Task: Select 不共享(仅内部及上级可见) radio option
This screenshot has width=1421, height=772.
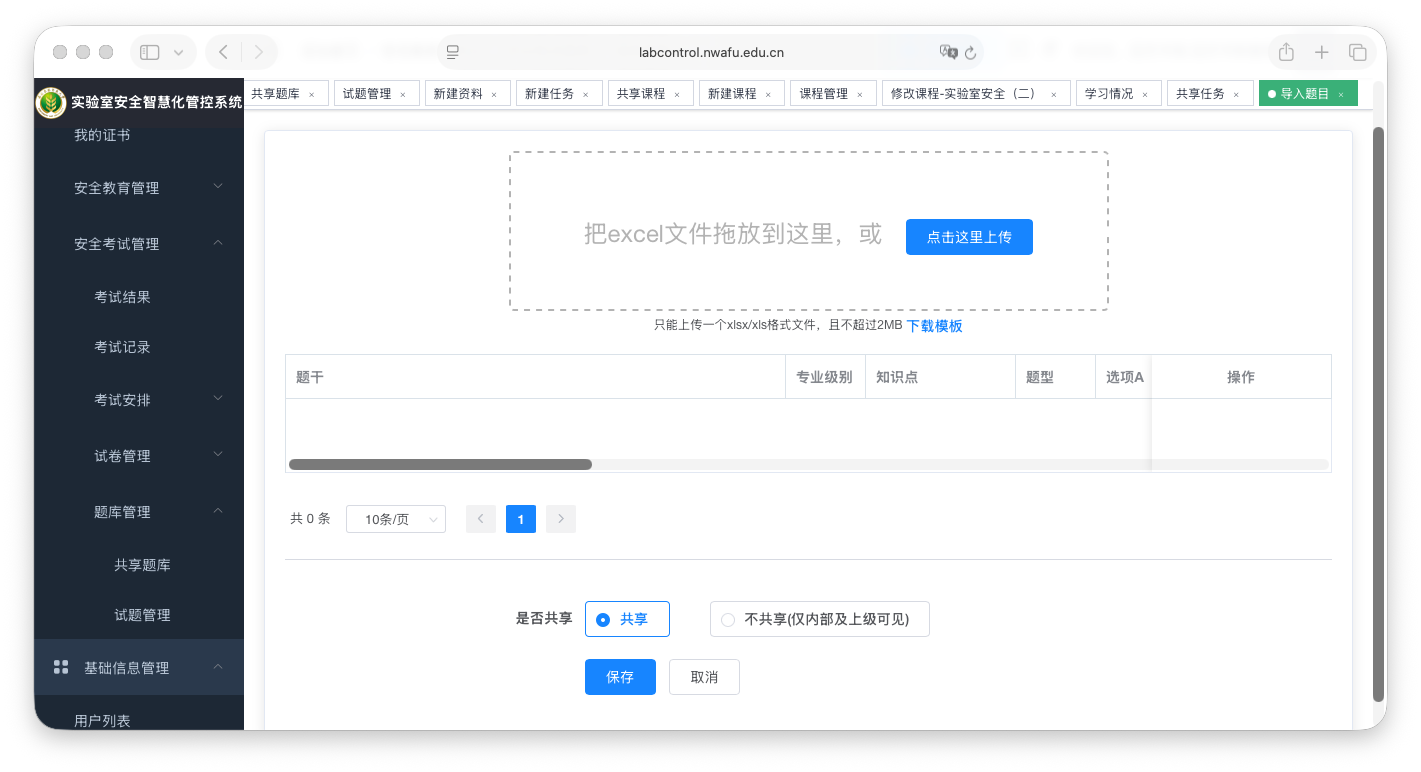Action: [820, 619]
